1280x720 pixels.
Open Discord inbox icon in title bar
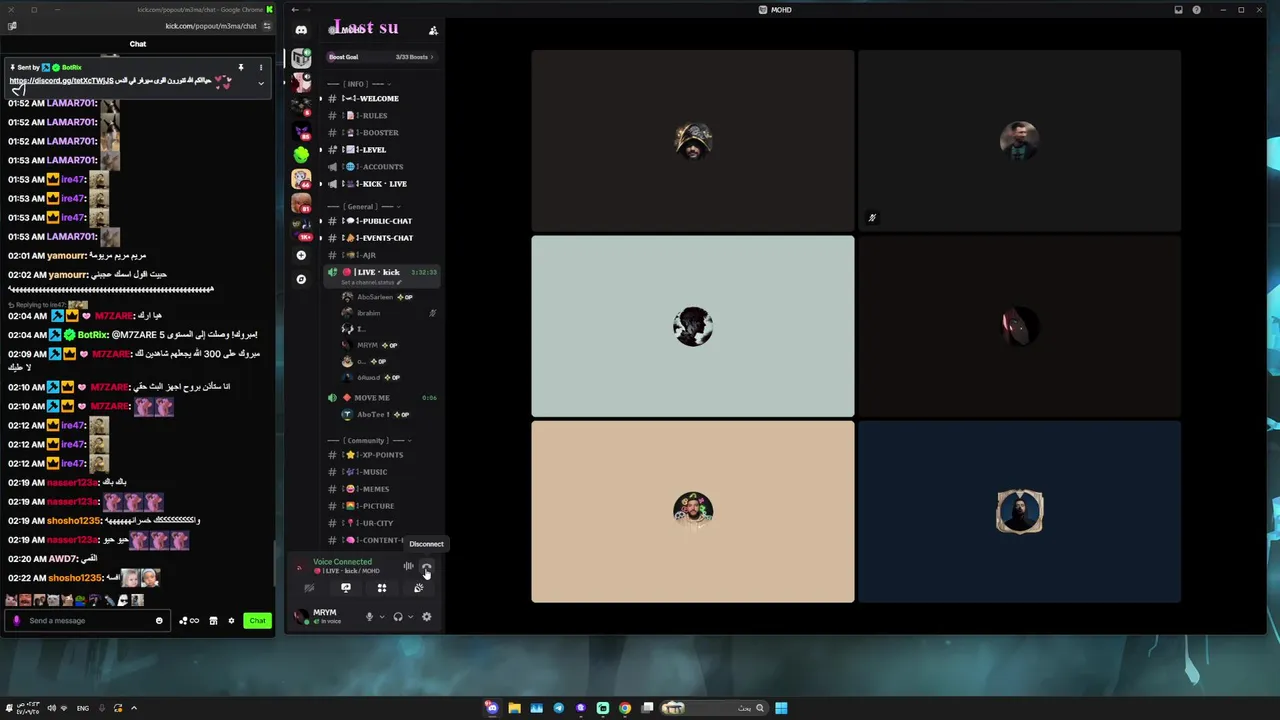pyautogui.click(x=1178, y=10)
